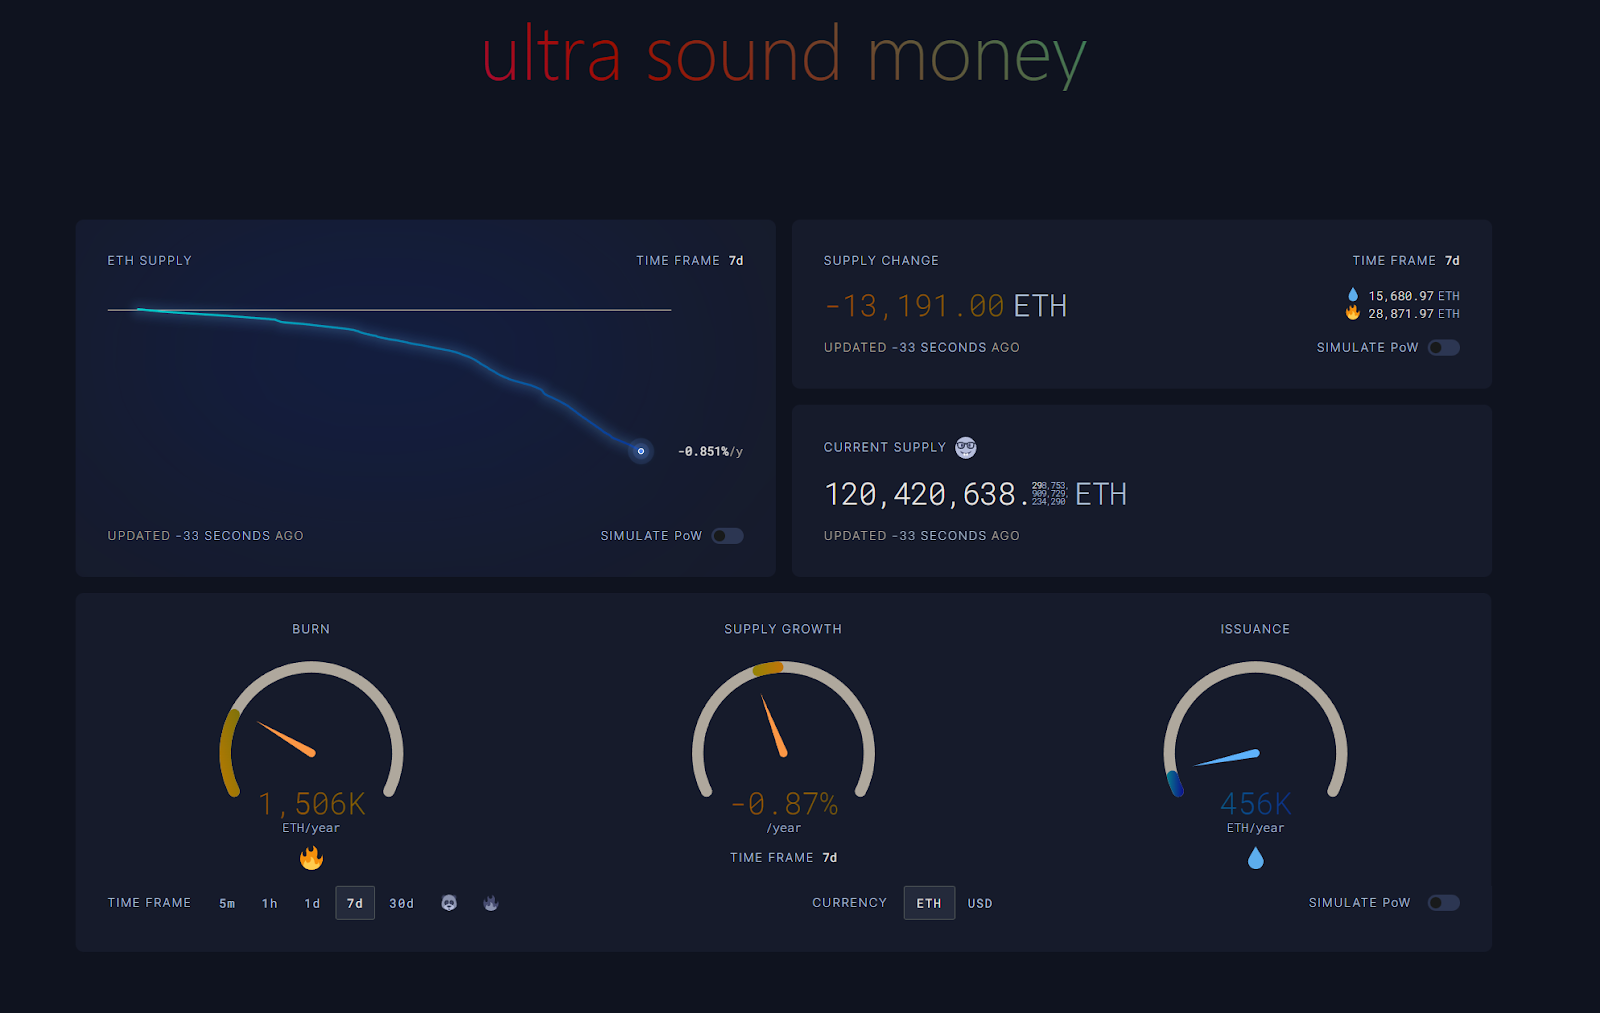Switch on Simulate PoW in gauges panel
Image resolution: width=1600 pixels, height=1013 pixels.
[x=1443, y=903]
